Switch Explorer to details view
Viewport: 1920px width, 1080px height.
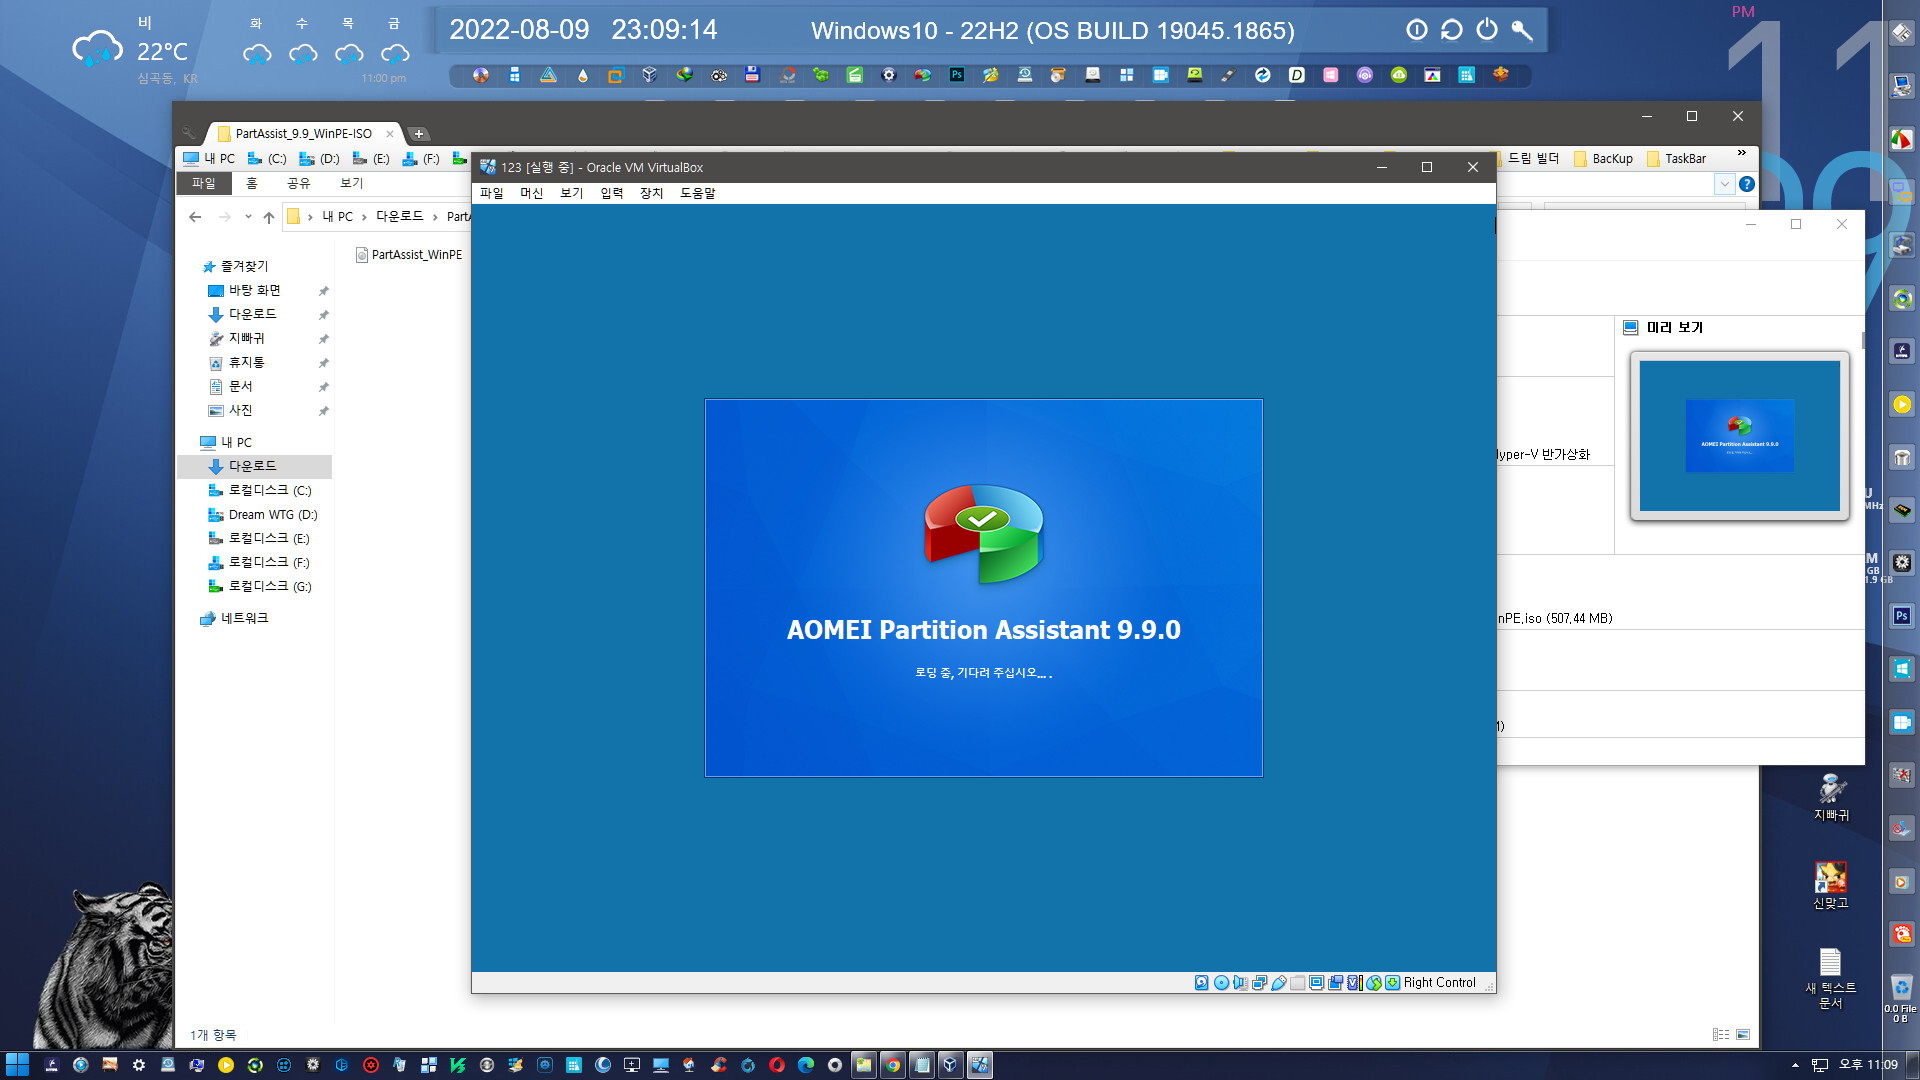(x=1721, y=1035)
